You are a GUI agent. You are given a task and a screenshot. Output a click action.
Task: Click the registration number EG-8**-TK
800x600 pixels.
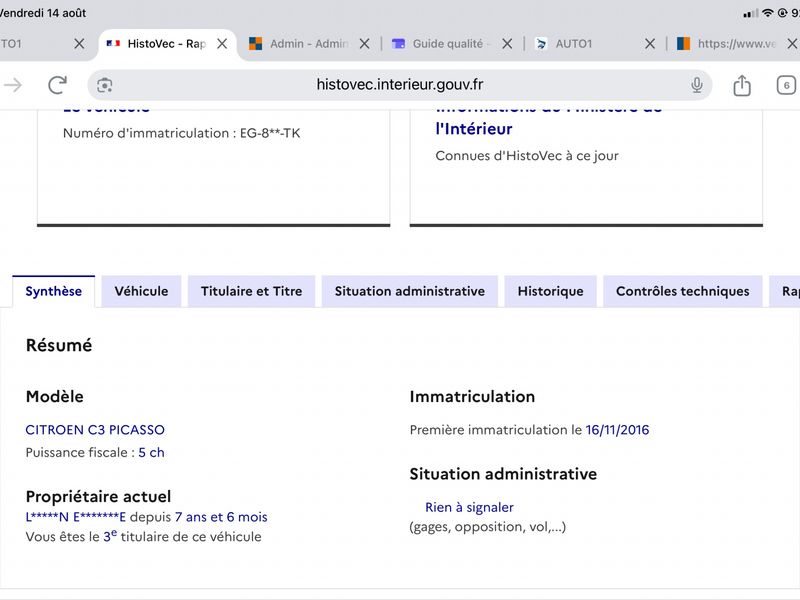point(270,133)
